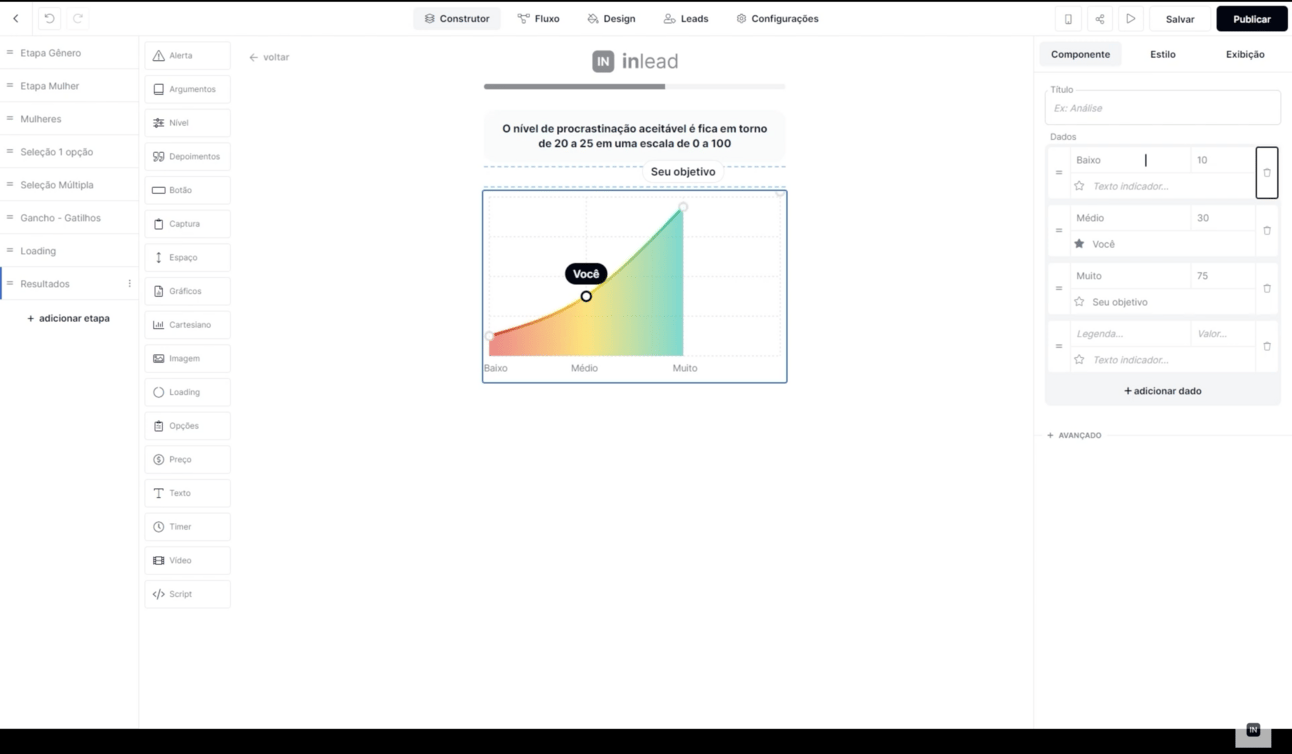Add the Nível component
The width and height of the screenshot is (1292, 754).
(187, 123)
